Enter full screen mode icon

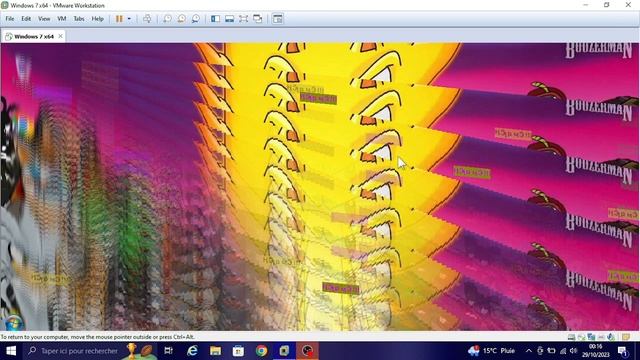(244, 19)
